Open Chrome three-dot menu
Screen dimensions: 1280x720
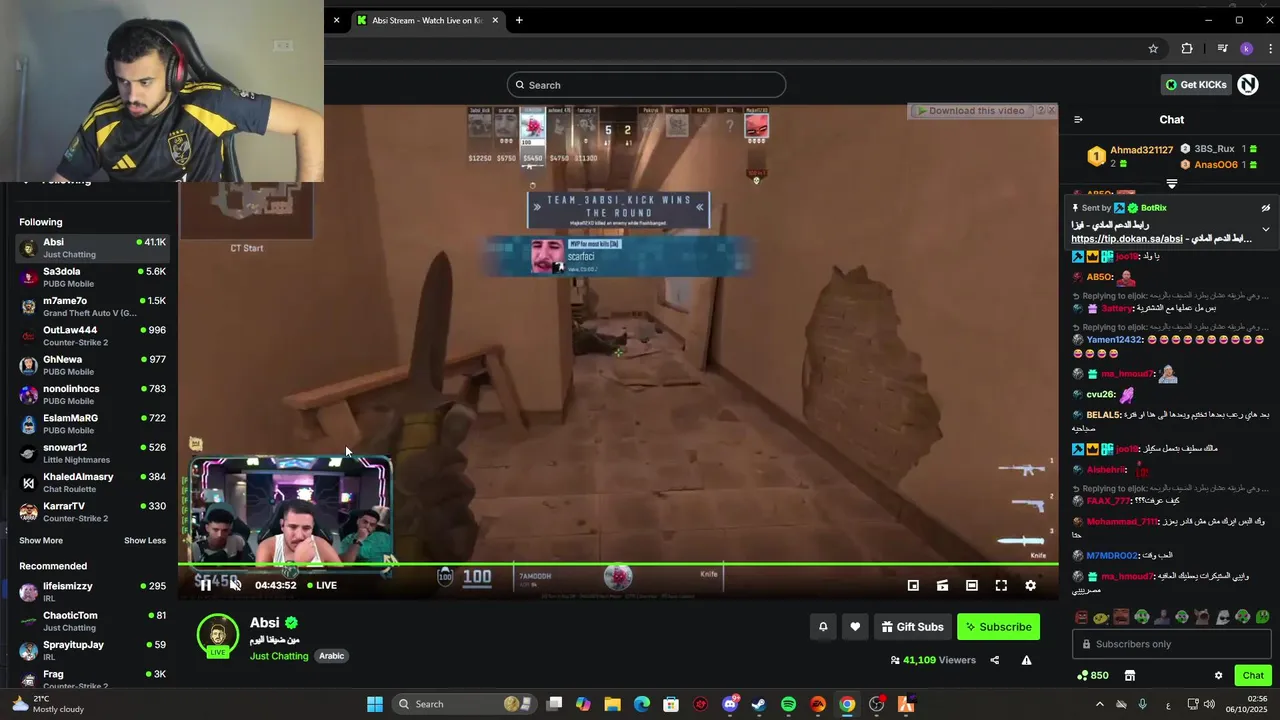tap(1270, 48)
